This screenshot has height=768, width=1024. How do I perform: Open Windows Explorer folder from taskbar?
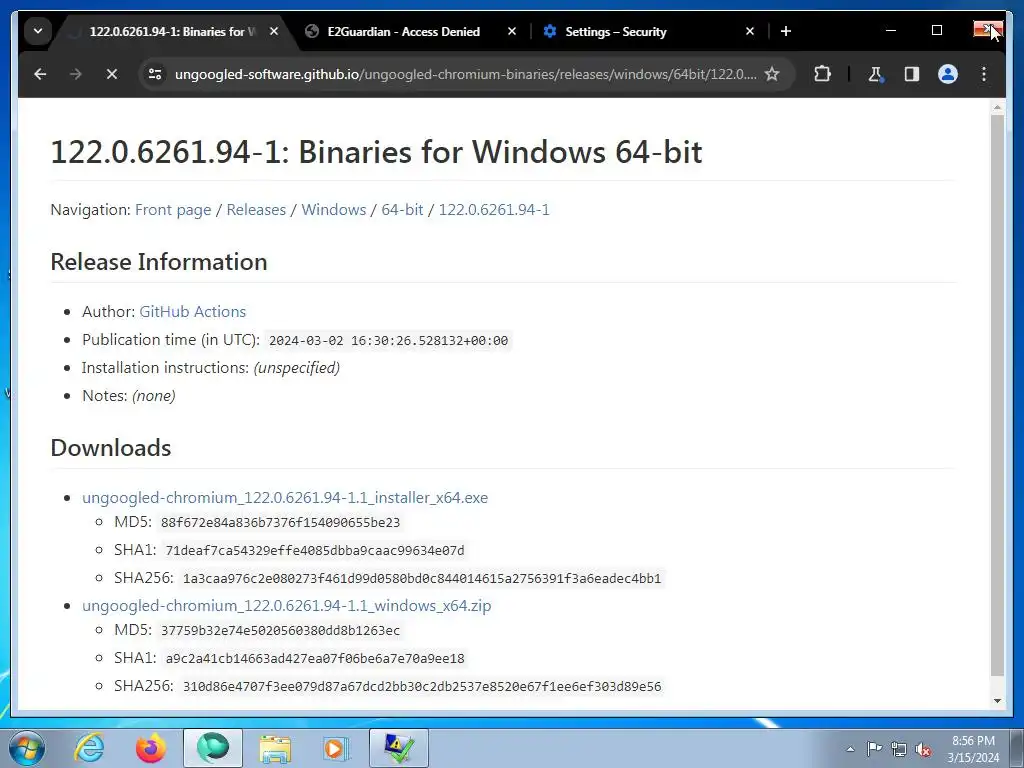tap(275, 748)
